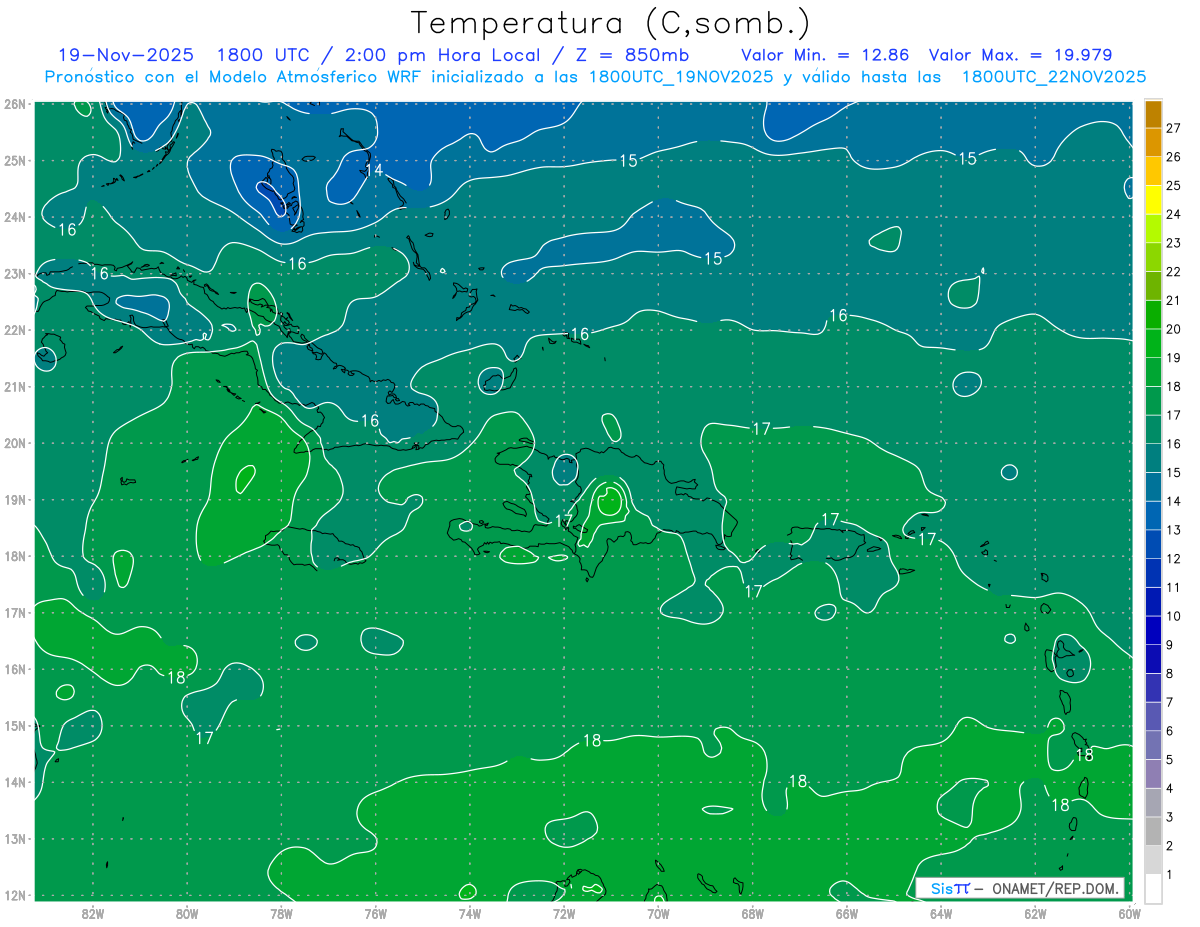Click the "18N" latitude label
Viewport: 1200px width, 927px height.
[15, 556]
